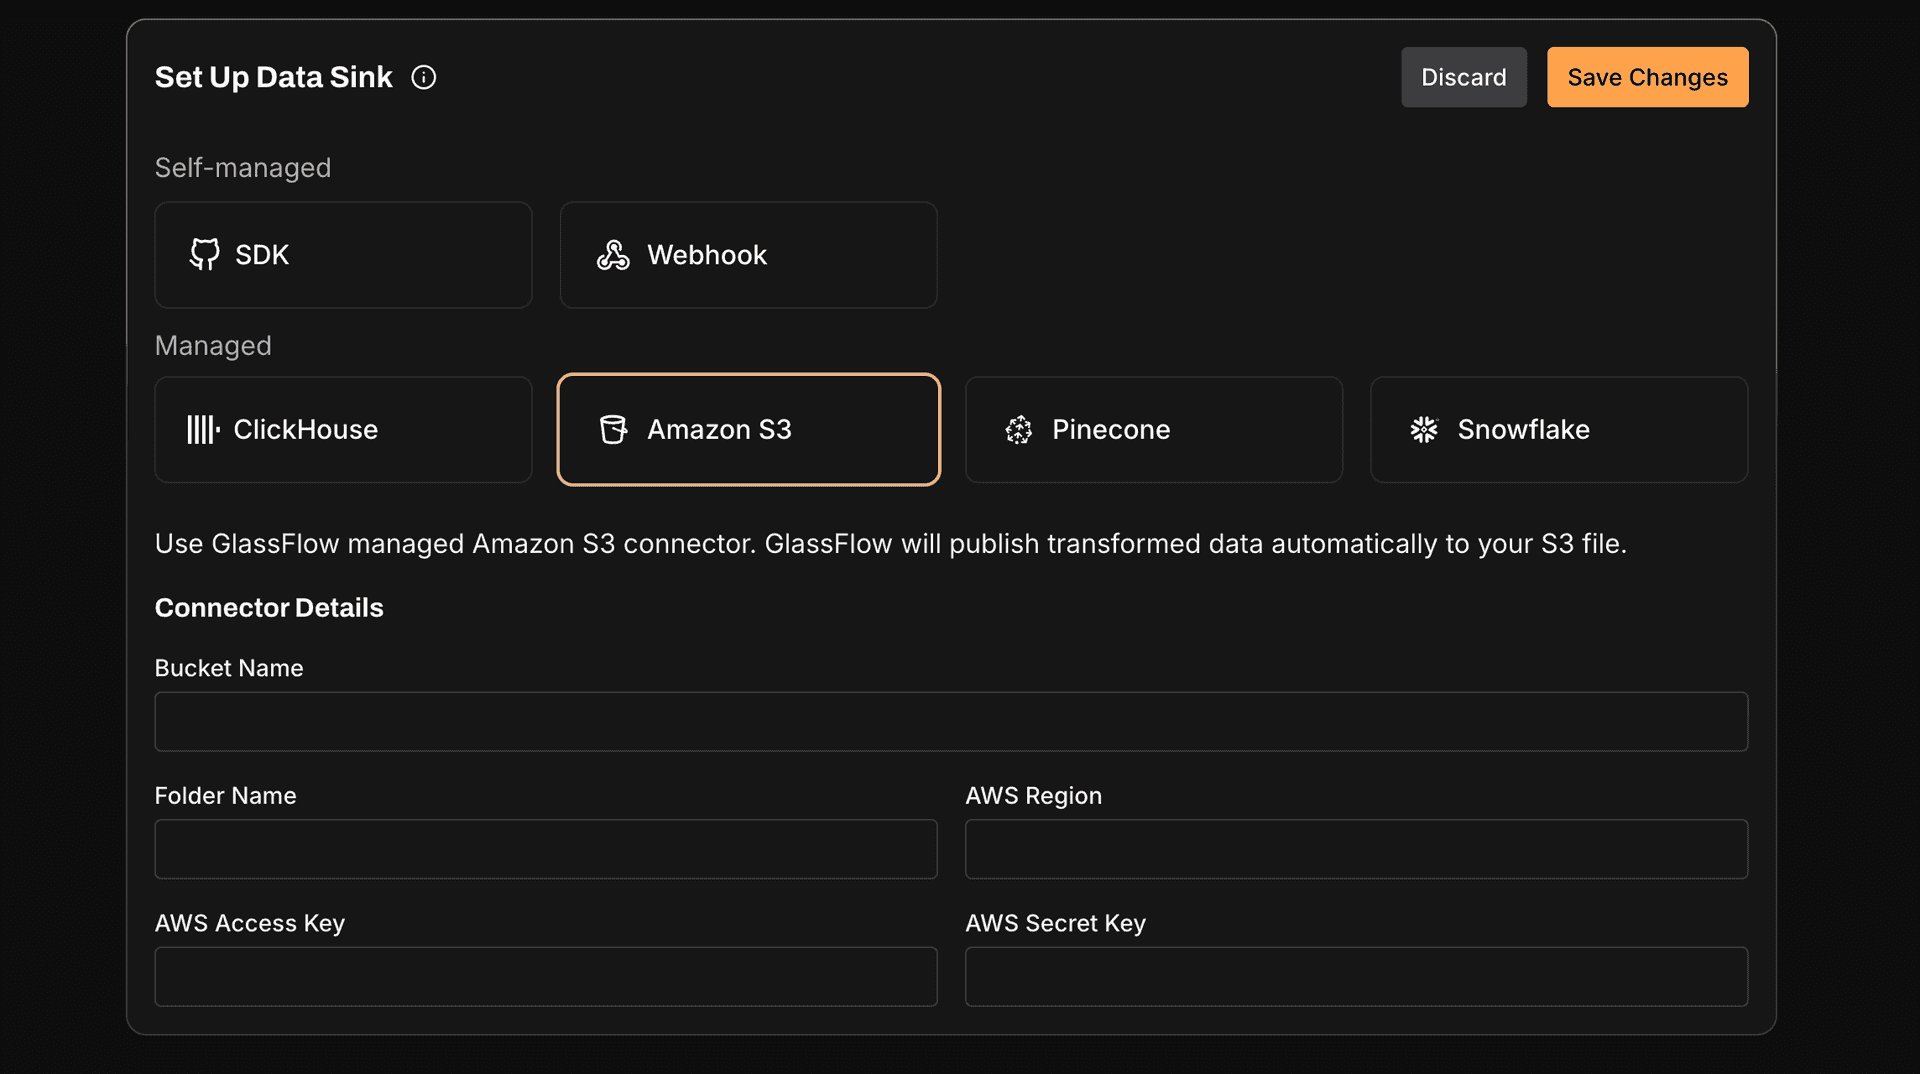Screen dimensions: 1920x1074
Task: Select the Pinecone label on the managed card
Action: pos(1111,430)
